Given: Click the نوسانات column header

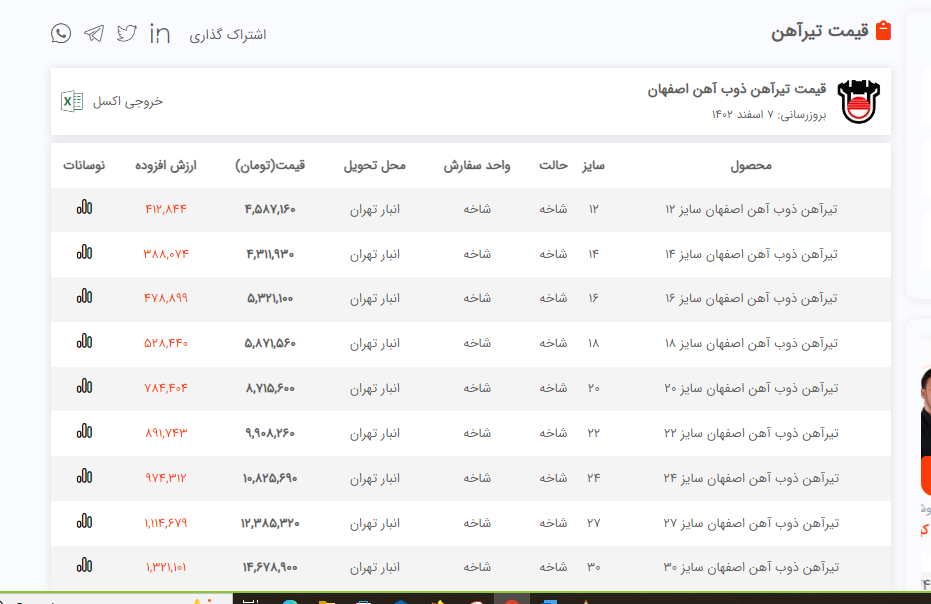Looking at the screenshot, I should [84, 165].
